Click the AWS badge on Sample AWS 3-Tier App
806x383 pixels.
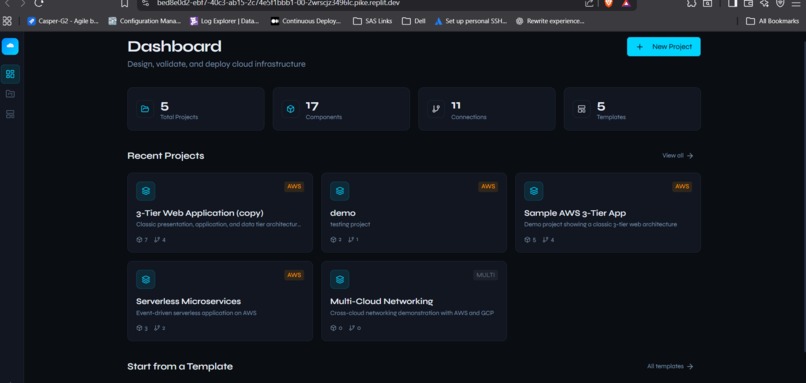[682, 187]
